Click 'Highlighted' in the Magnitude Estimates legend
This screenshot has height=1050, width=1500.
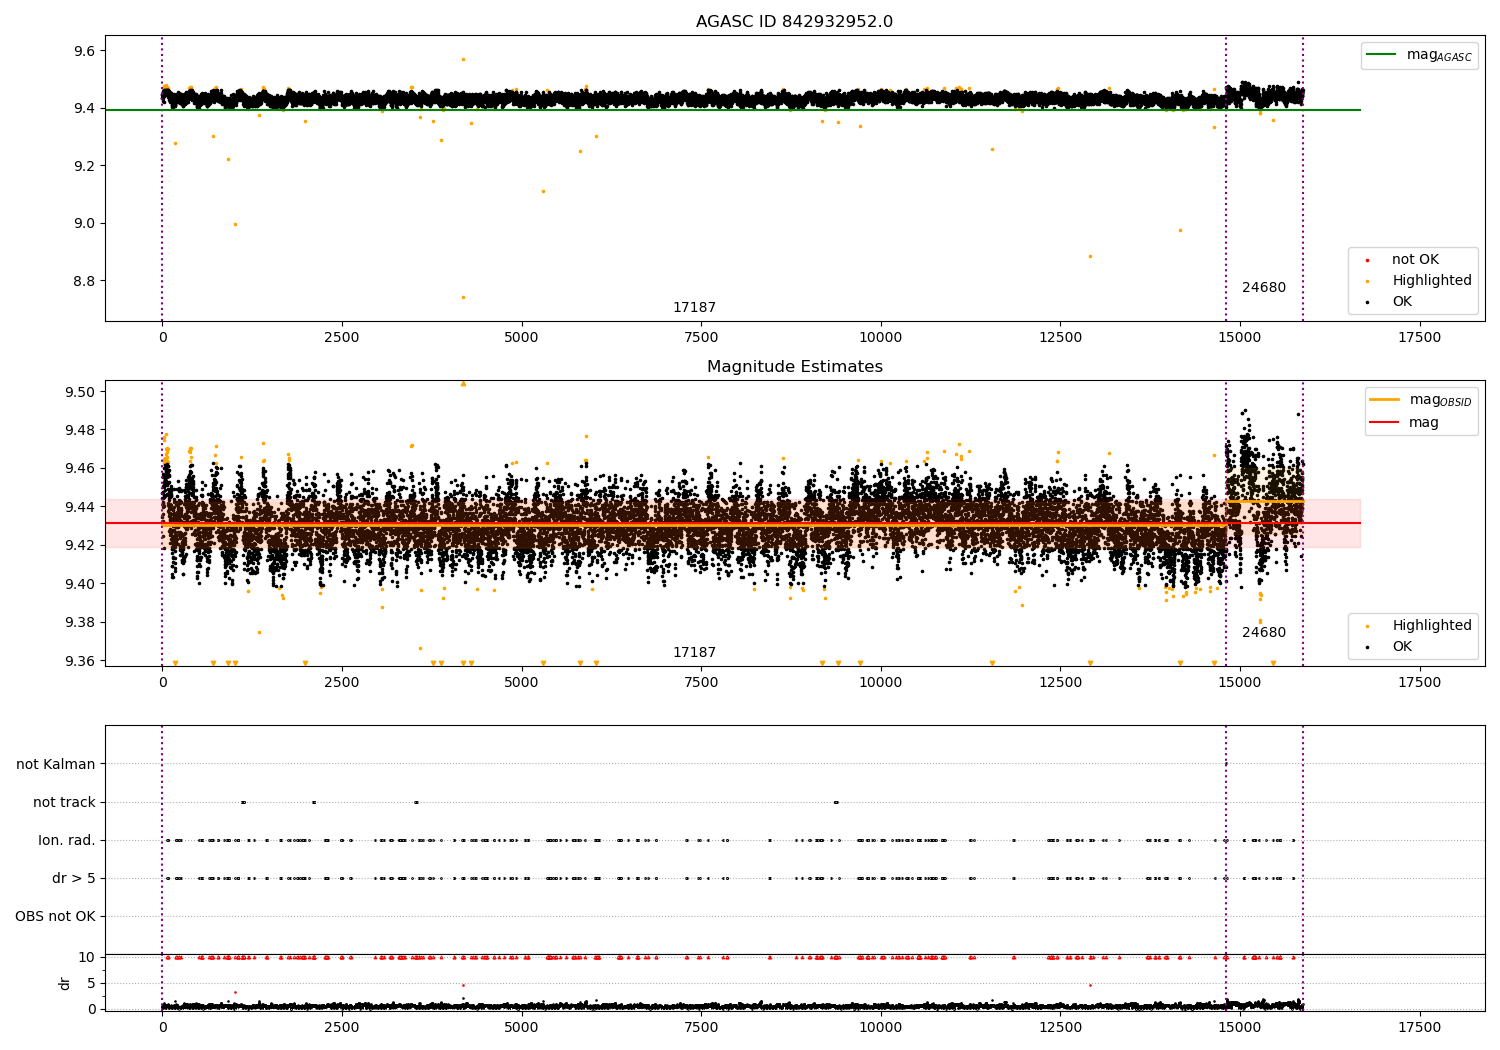[1432, 626]
